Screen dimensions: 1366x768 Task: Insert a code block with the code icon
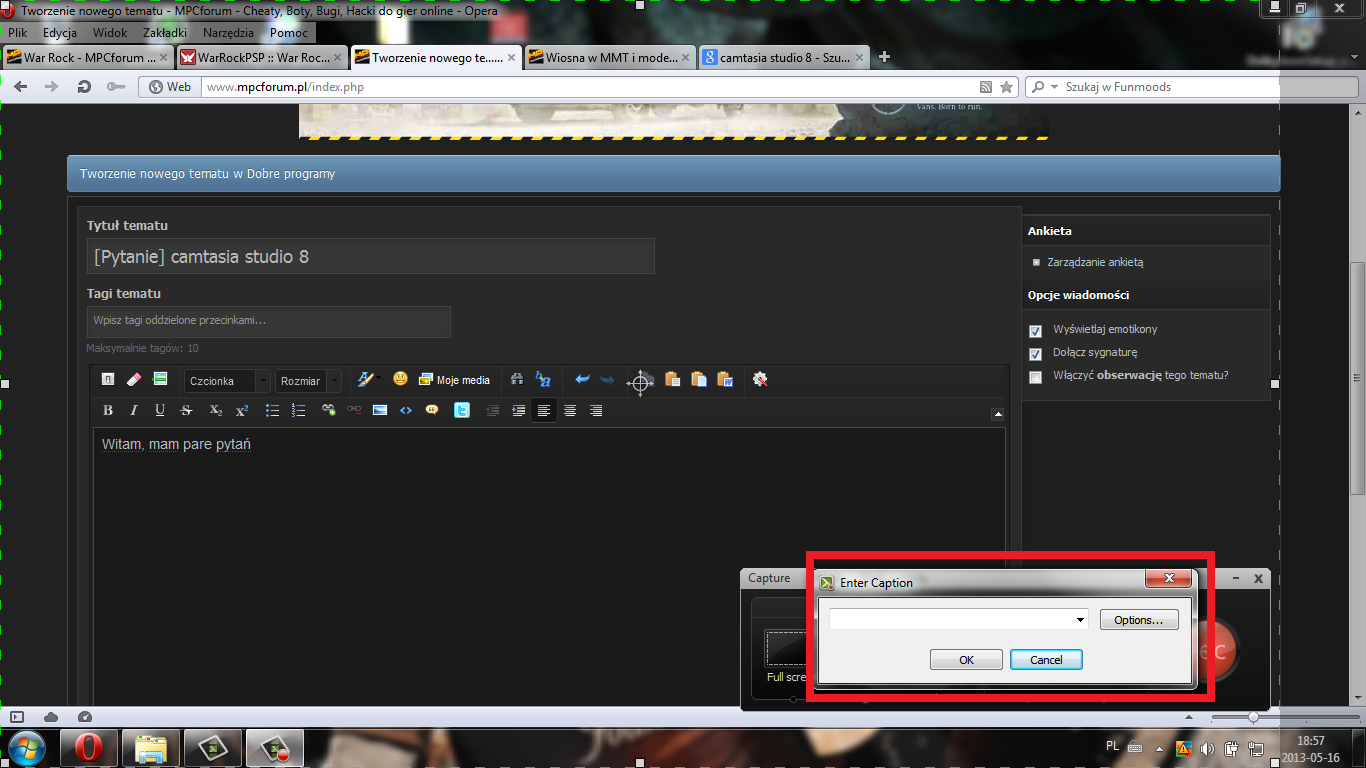[x=406, y=410]
